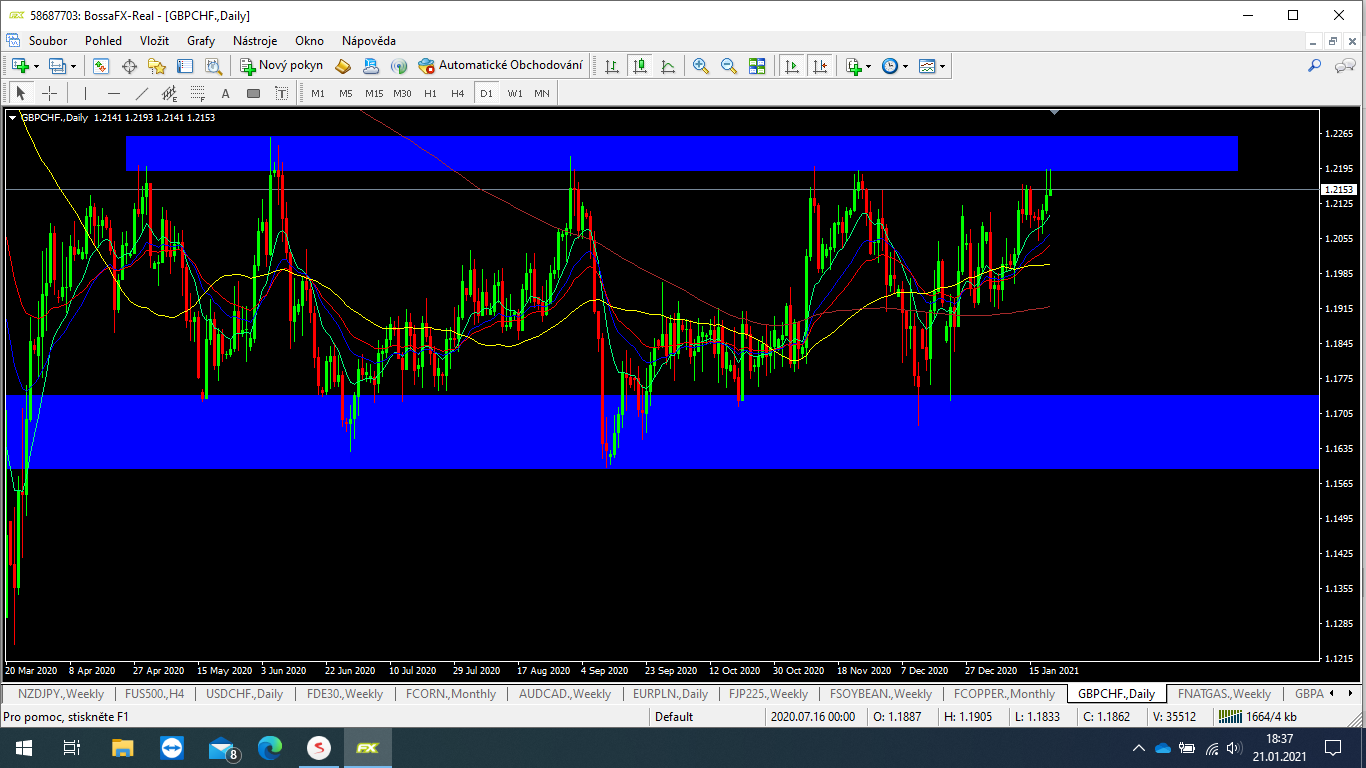Screen dimensions: 1366x768
Task: Switch to the USDCHF.,Daily chart tab
Action: pyautogui.click(x=244, y=693)
